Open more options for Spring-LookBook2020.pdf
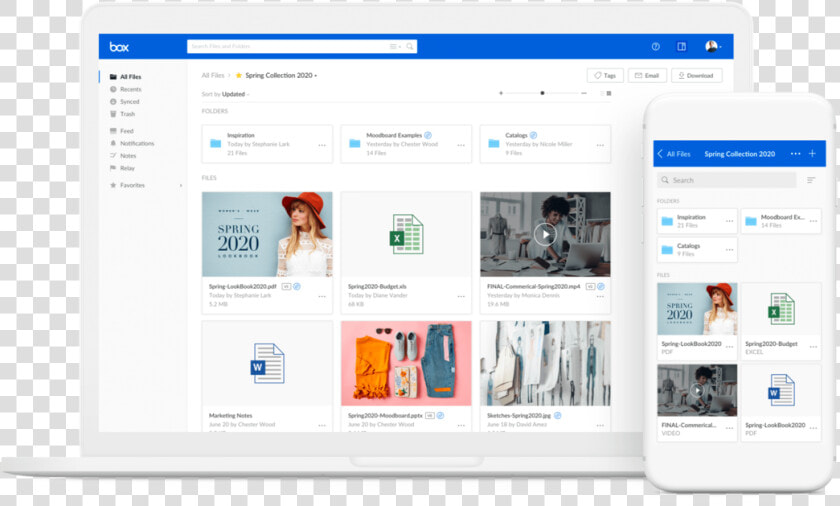 [x=322, y=296]
